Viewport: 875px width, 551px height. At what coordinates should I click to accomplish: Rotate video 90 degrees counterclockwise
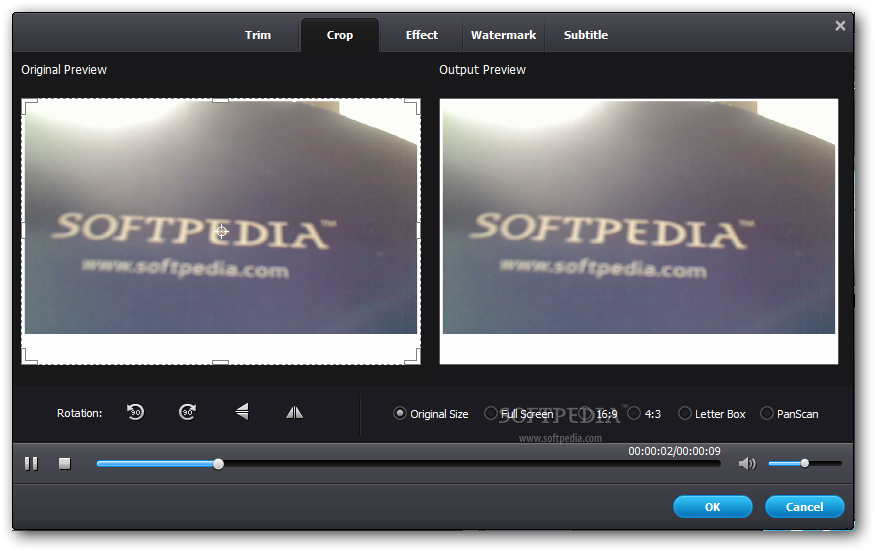pos(135,412)
